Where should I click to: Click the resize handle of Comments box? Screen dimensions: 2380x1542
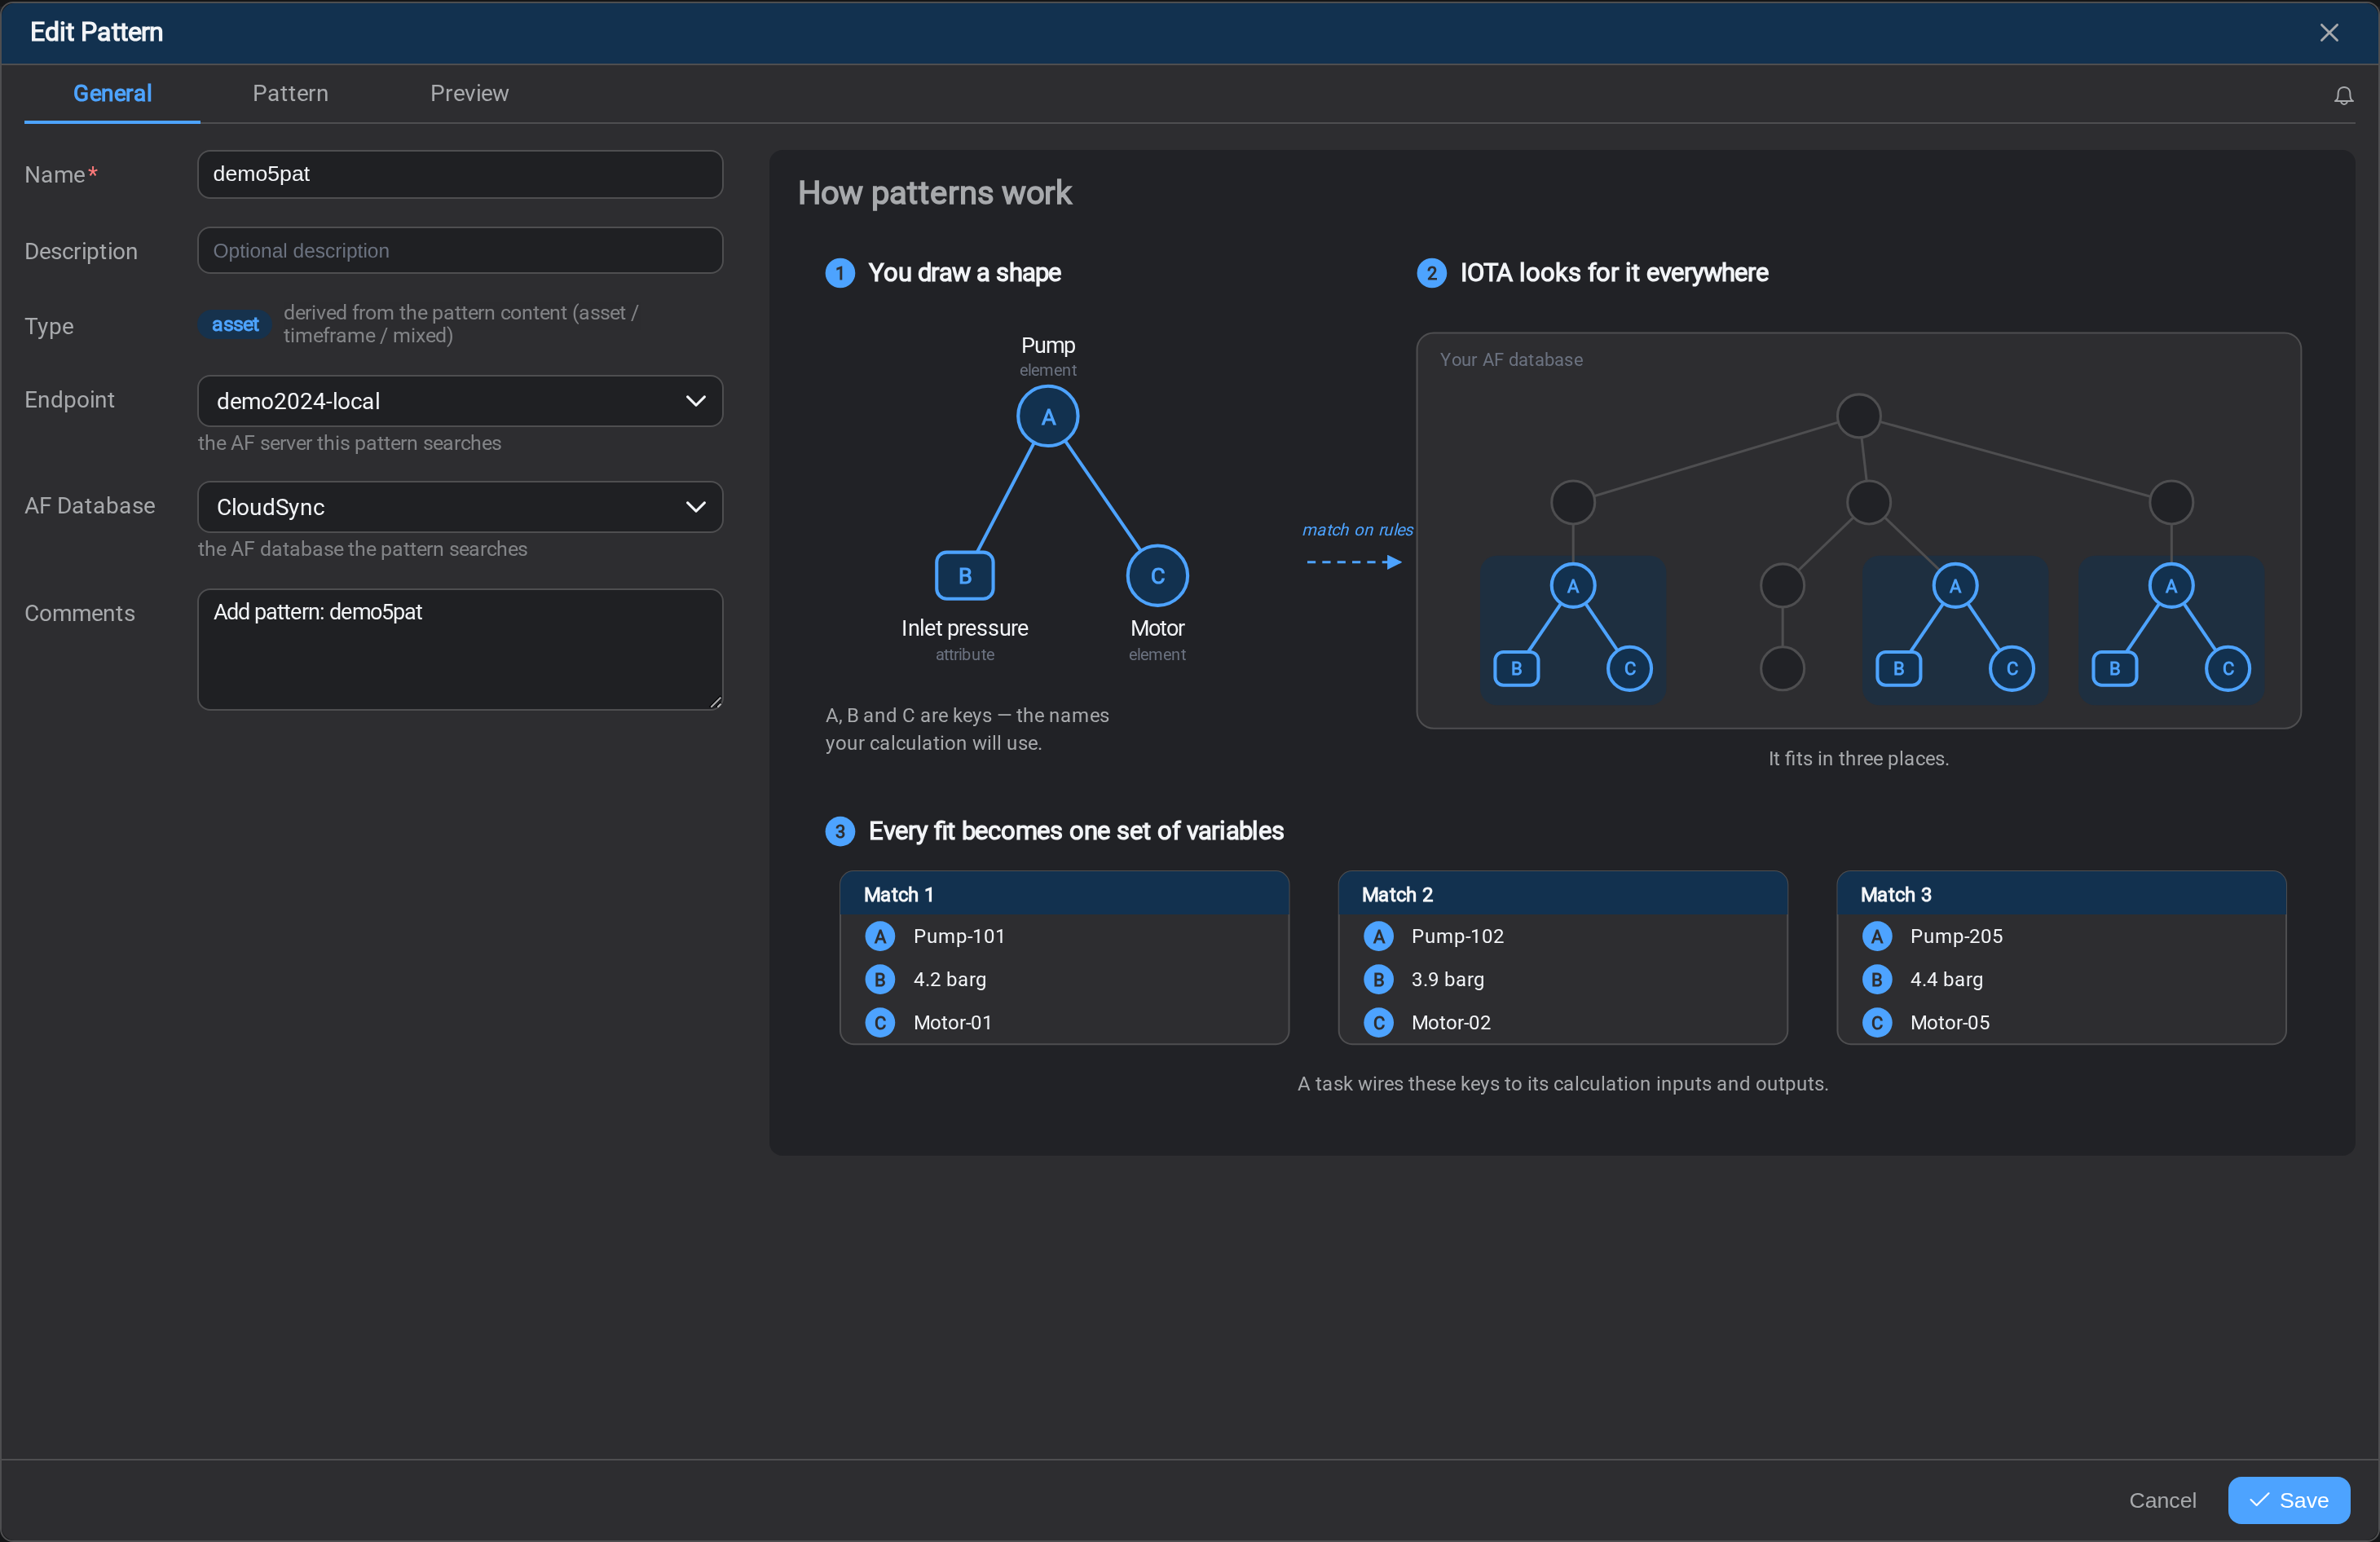[715, 702]
